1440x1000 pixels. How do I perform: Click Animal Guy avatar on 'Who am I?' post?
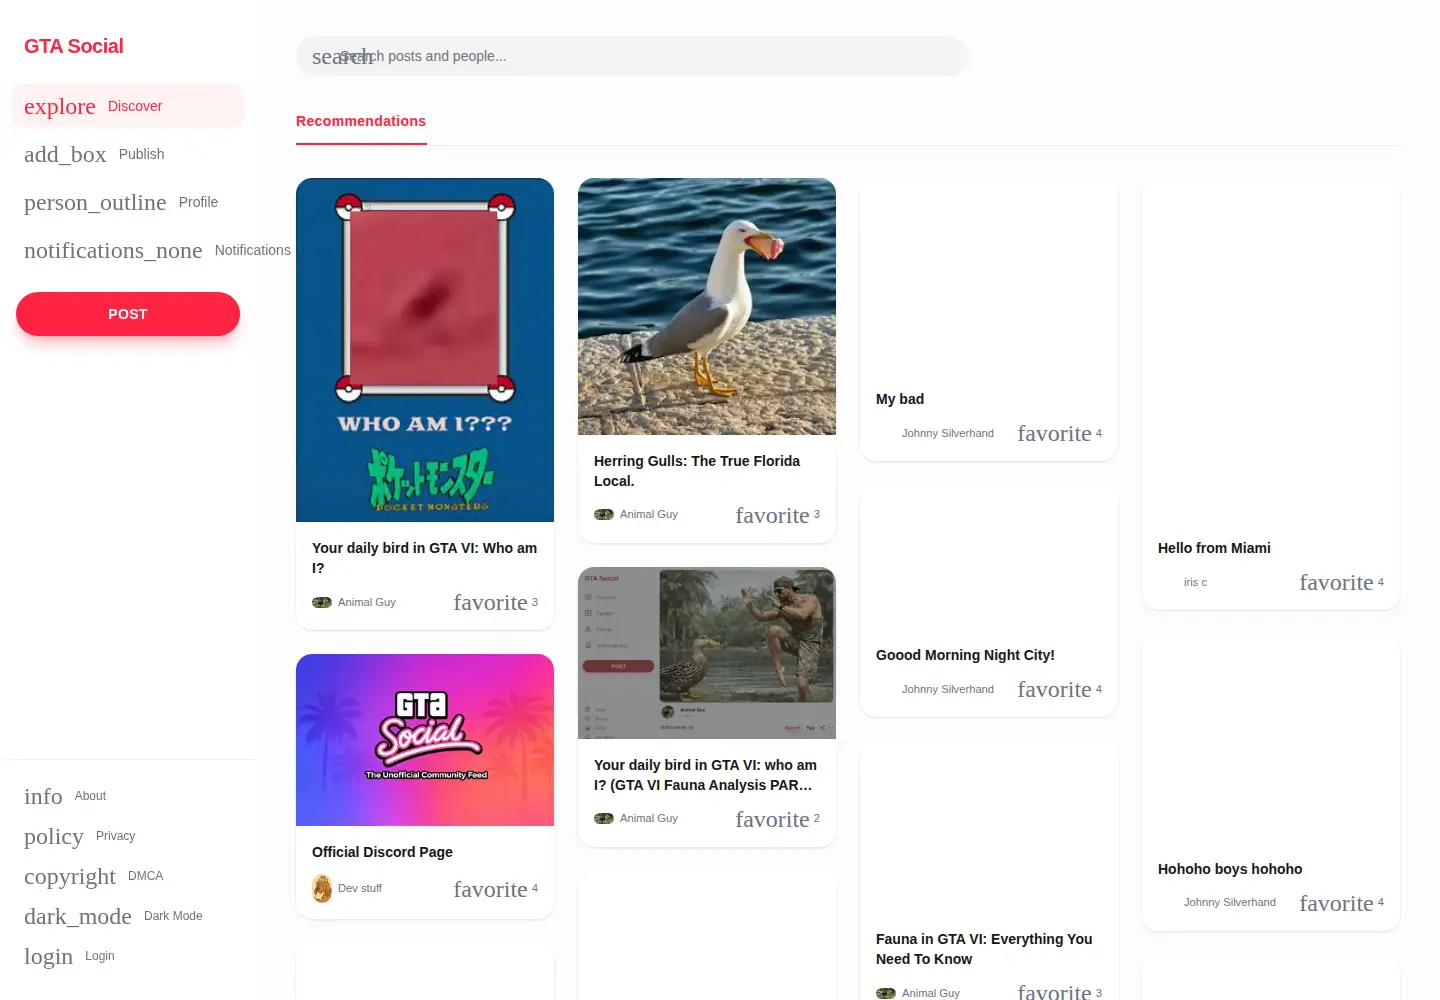coord(322,602)
